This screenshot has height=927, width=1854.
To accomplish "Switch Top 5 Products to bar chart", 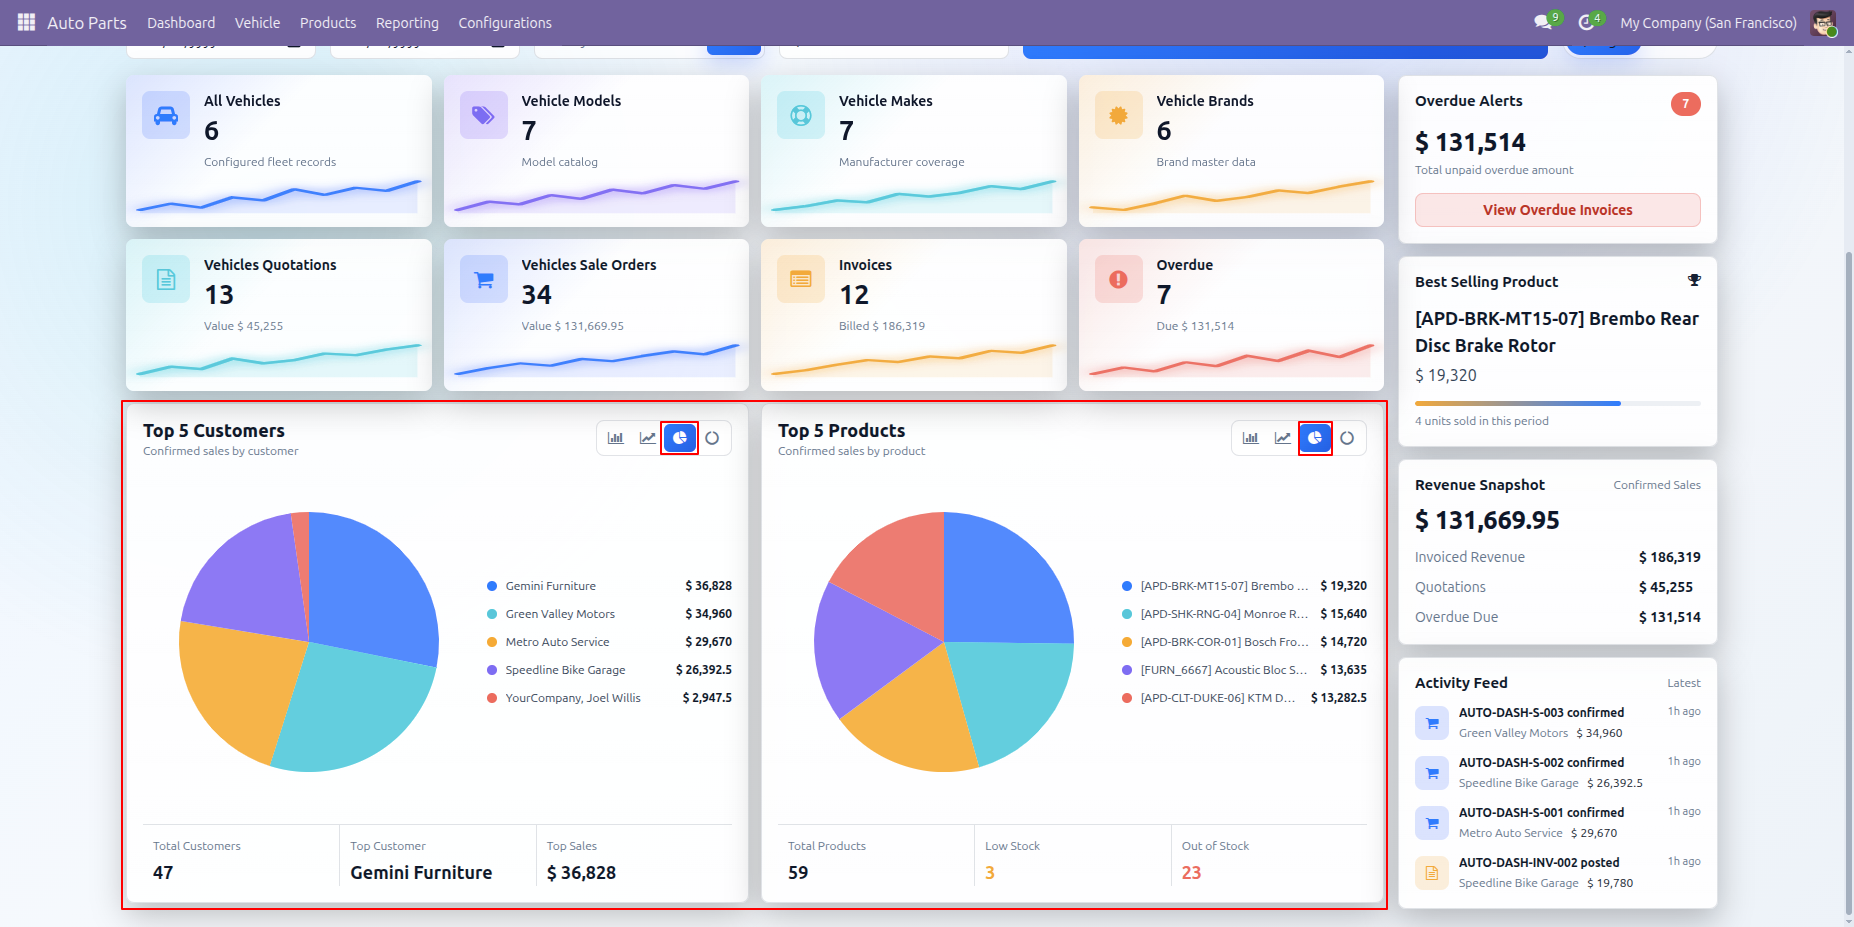I will [x=1251, y=438].
